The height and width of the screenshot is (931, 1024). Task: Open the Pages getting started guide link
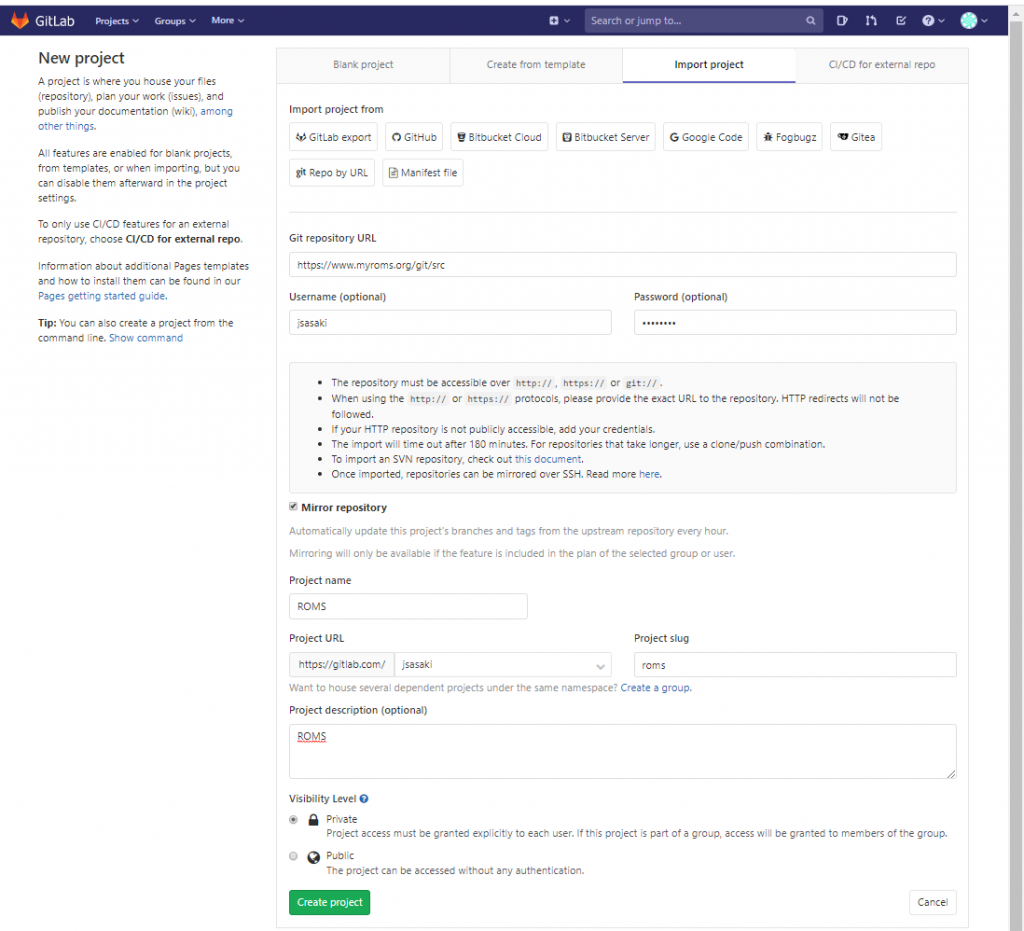(x=101, y=296)
